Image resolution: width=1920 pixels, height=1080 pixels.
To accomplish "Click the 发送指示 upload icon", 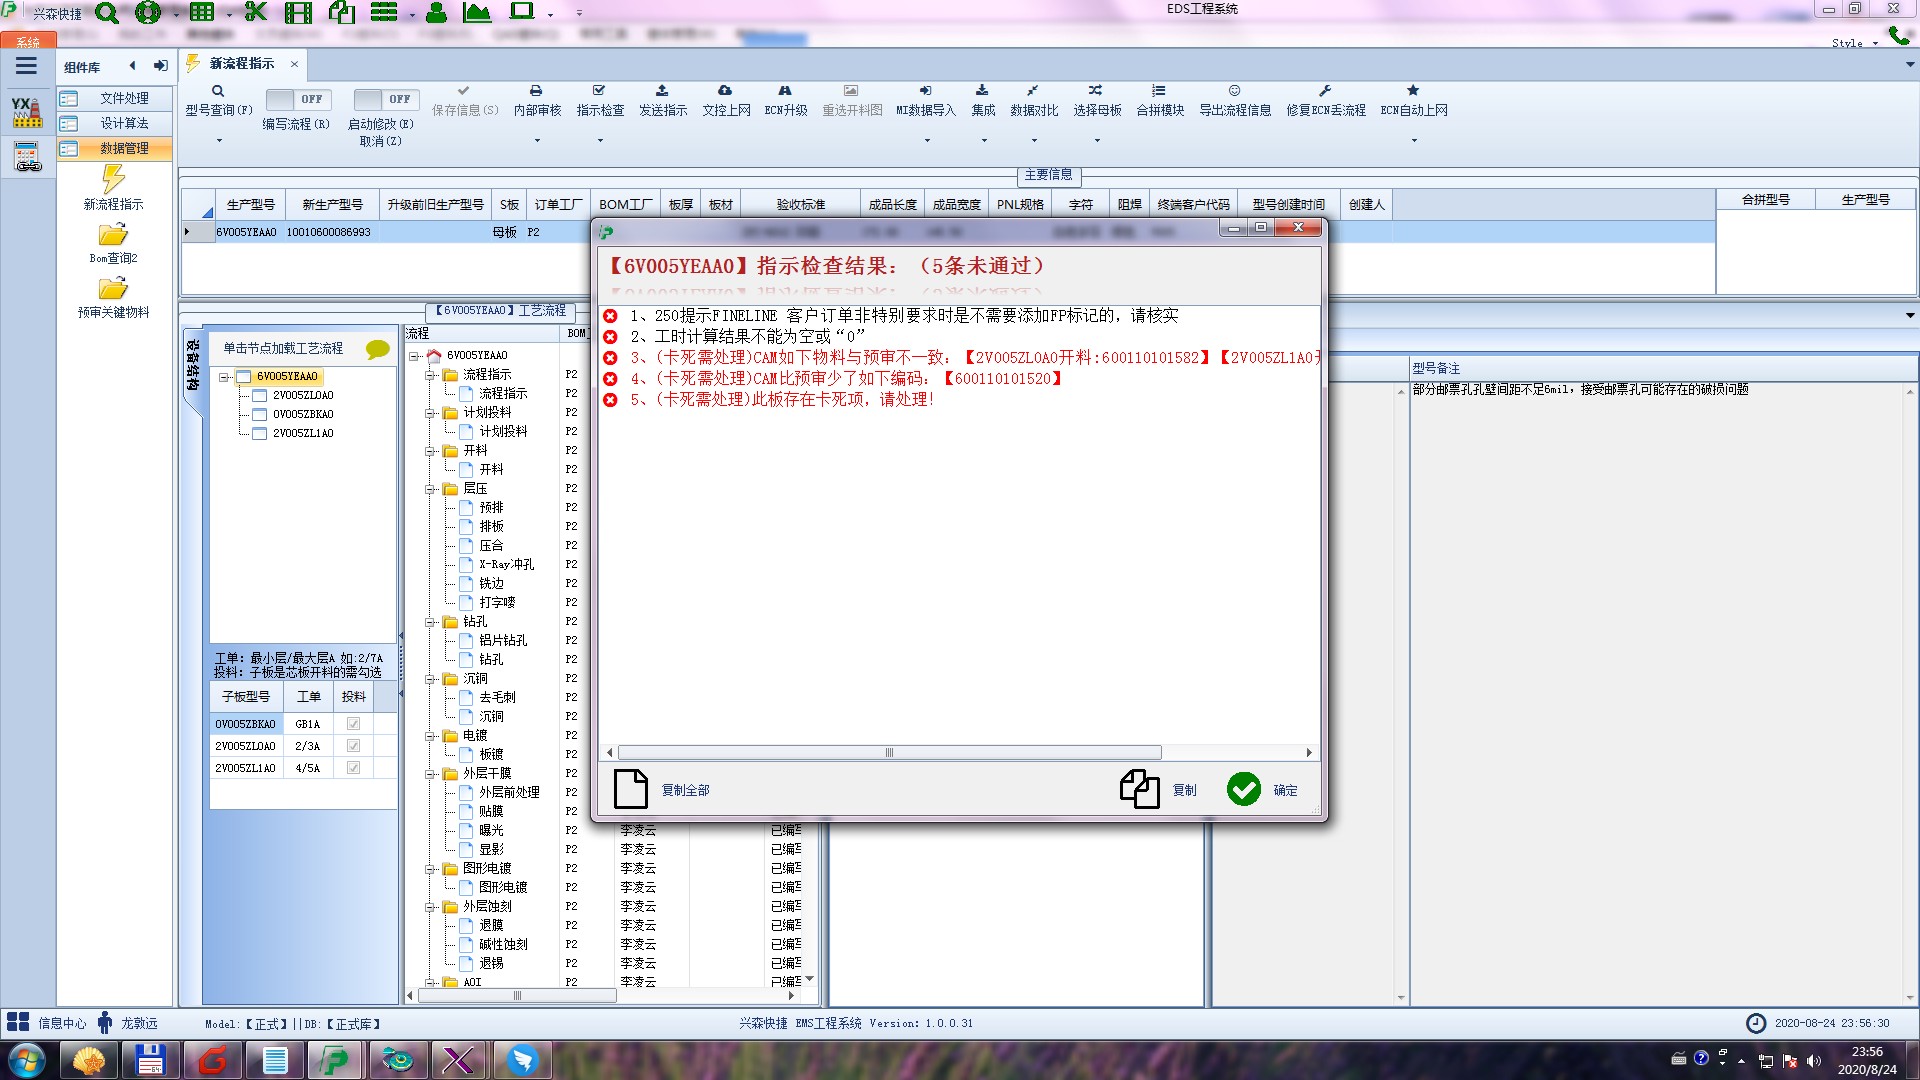I will [x=662, y=91].
